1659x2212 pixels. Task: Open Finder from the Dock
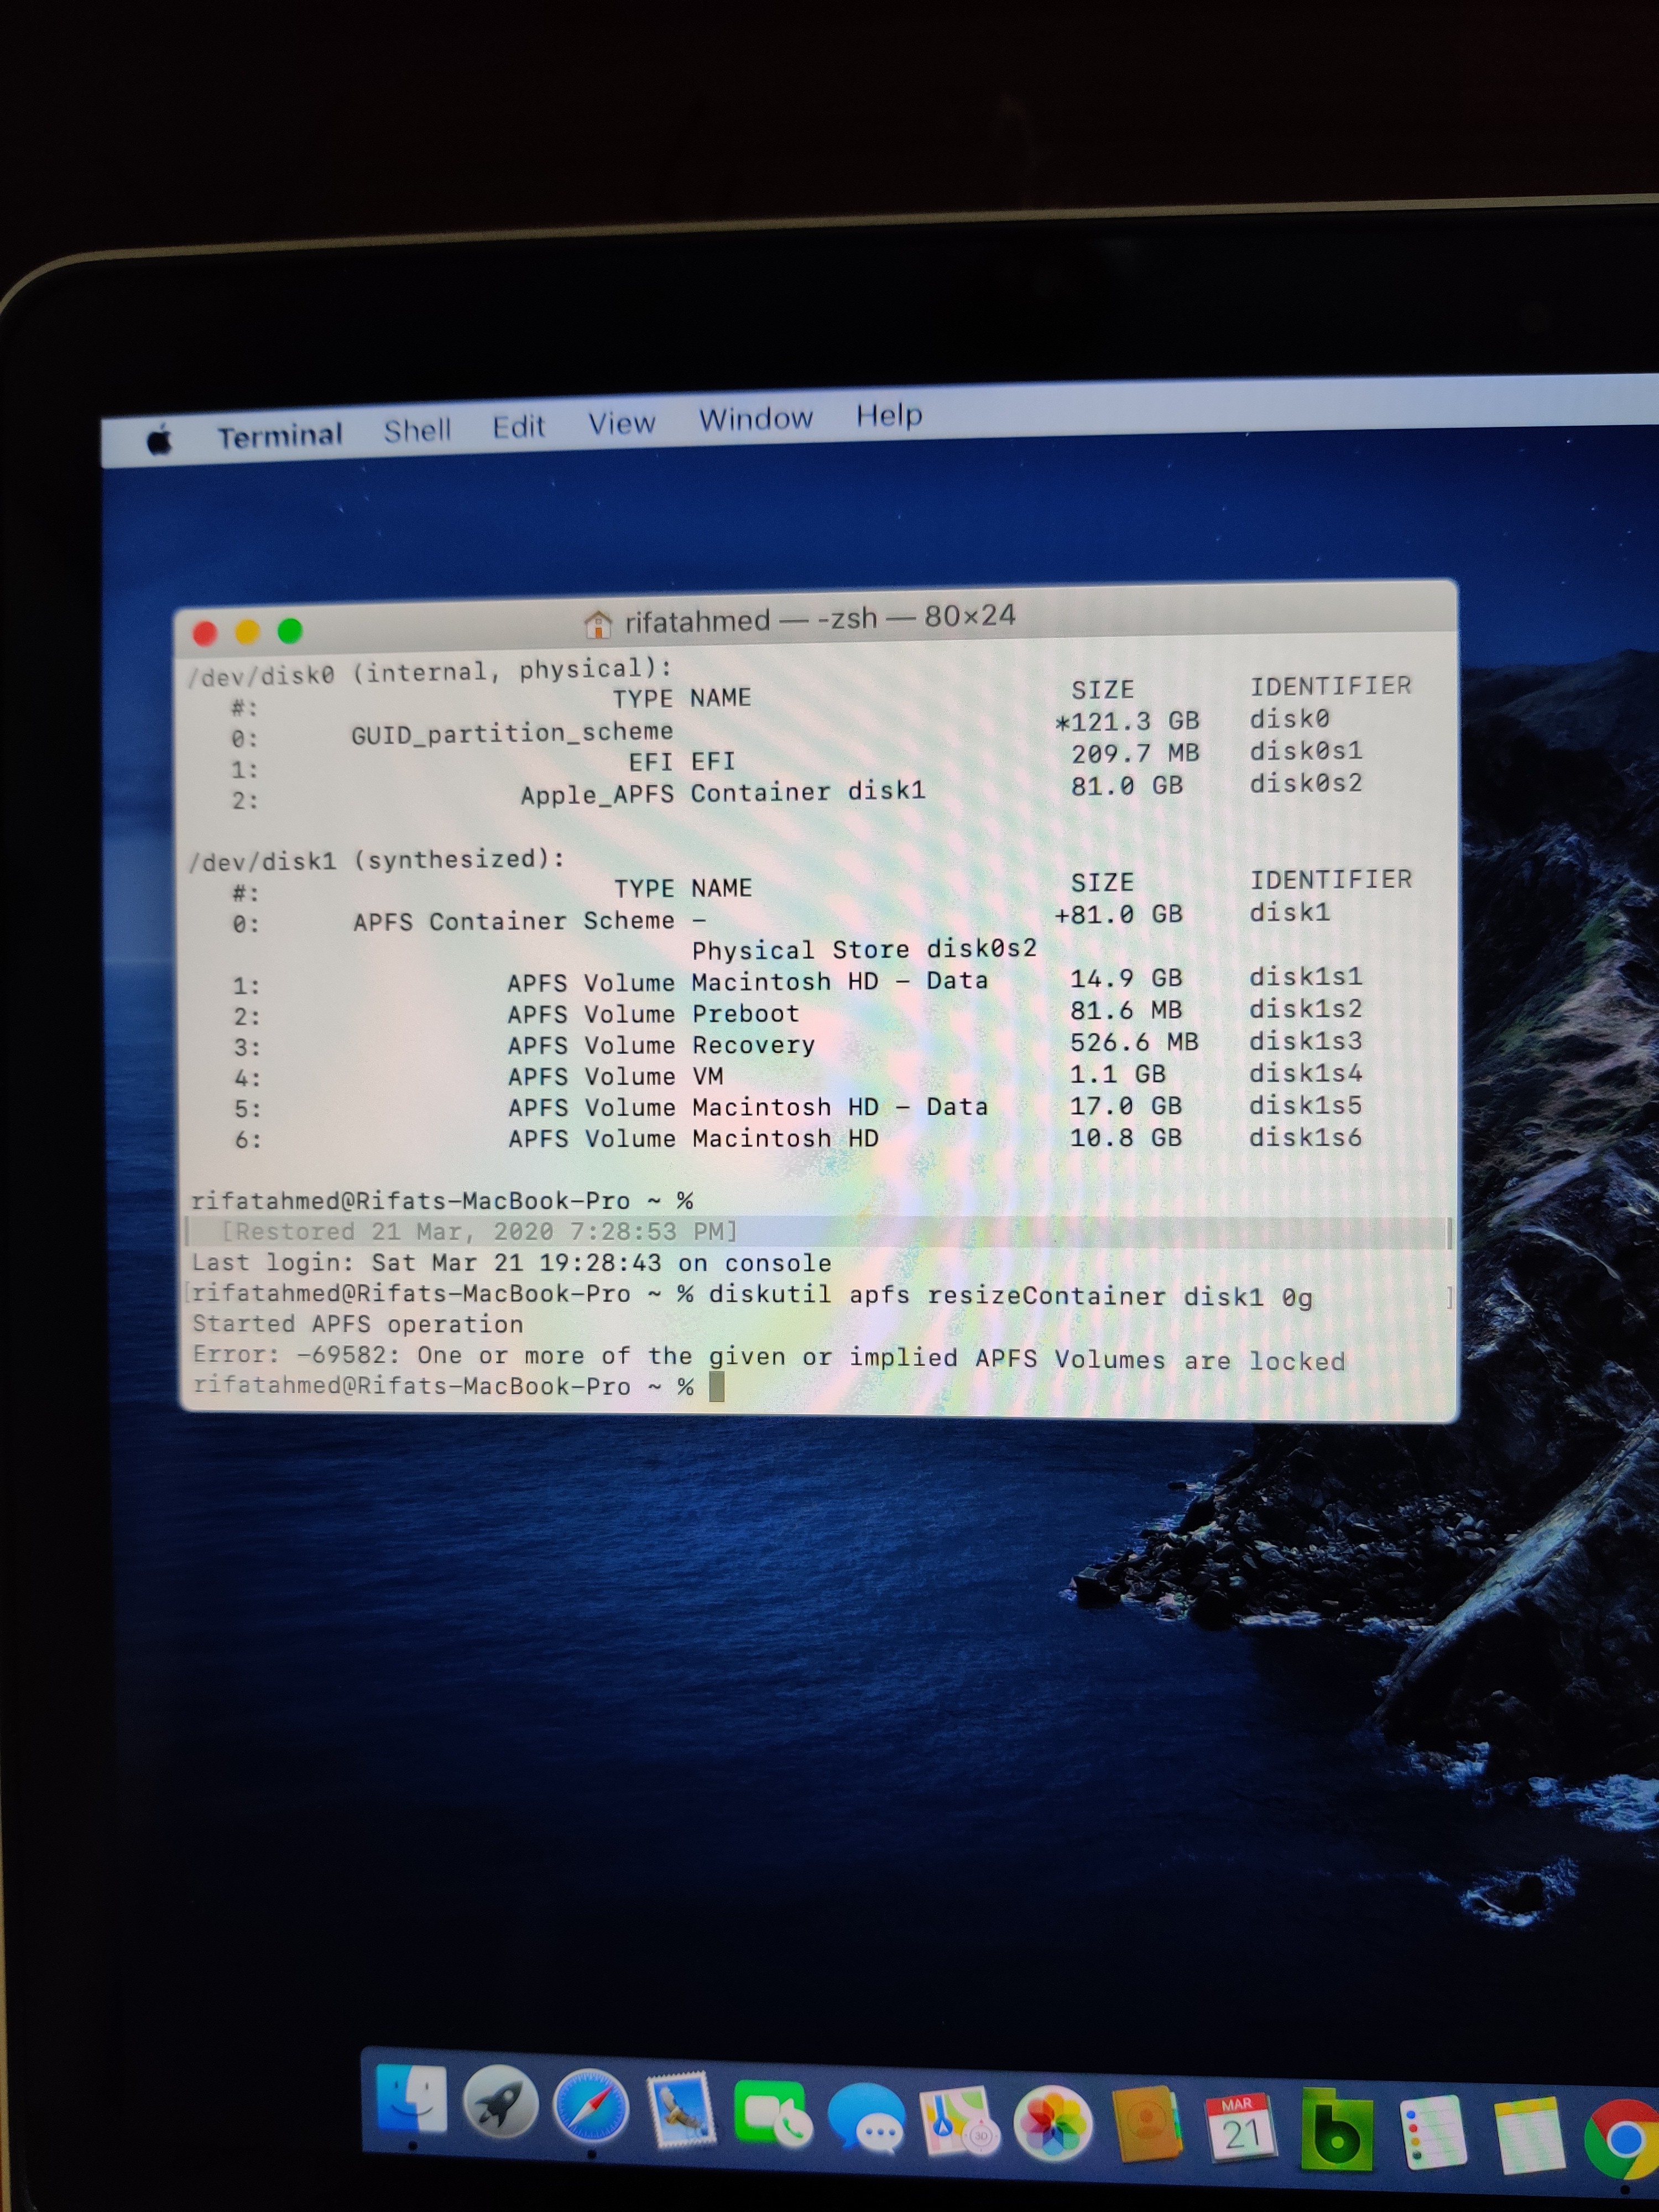pyautogui.click(x=411, y=2098)
